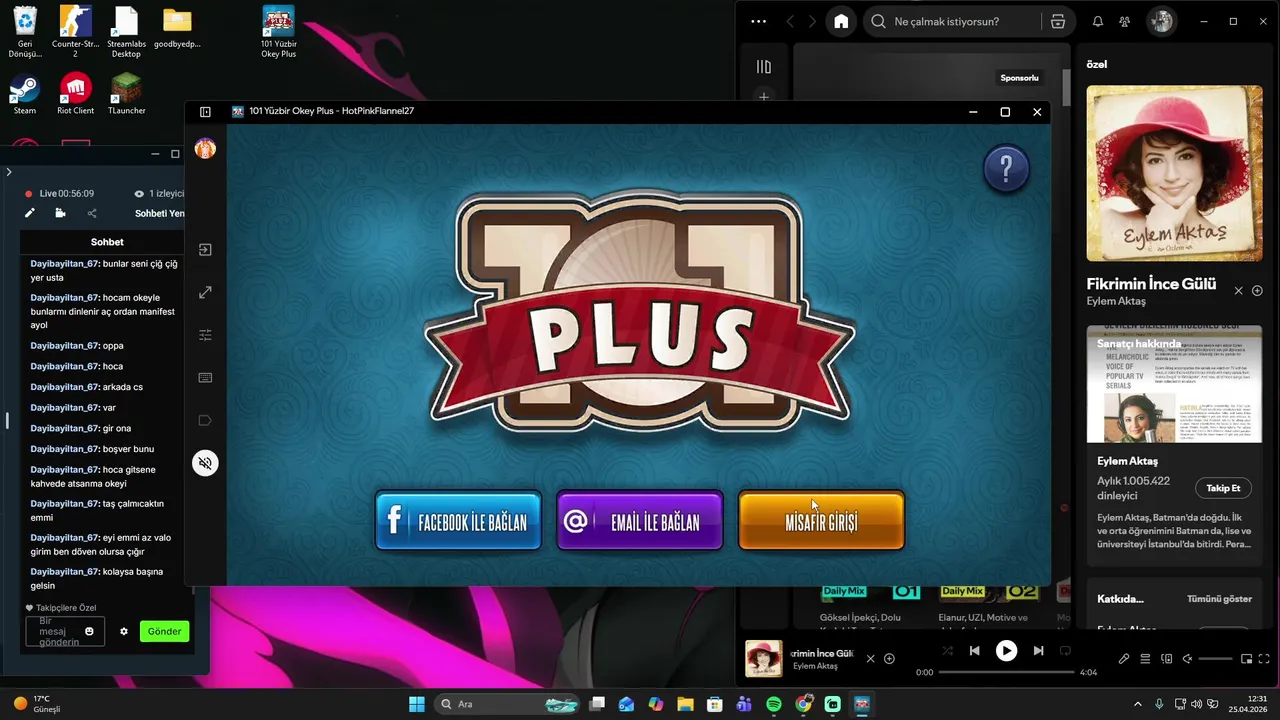Toggle the game window side panel icon
Screen dimensions: 1280x720
coord(205,112)
